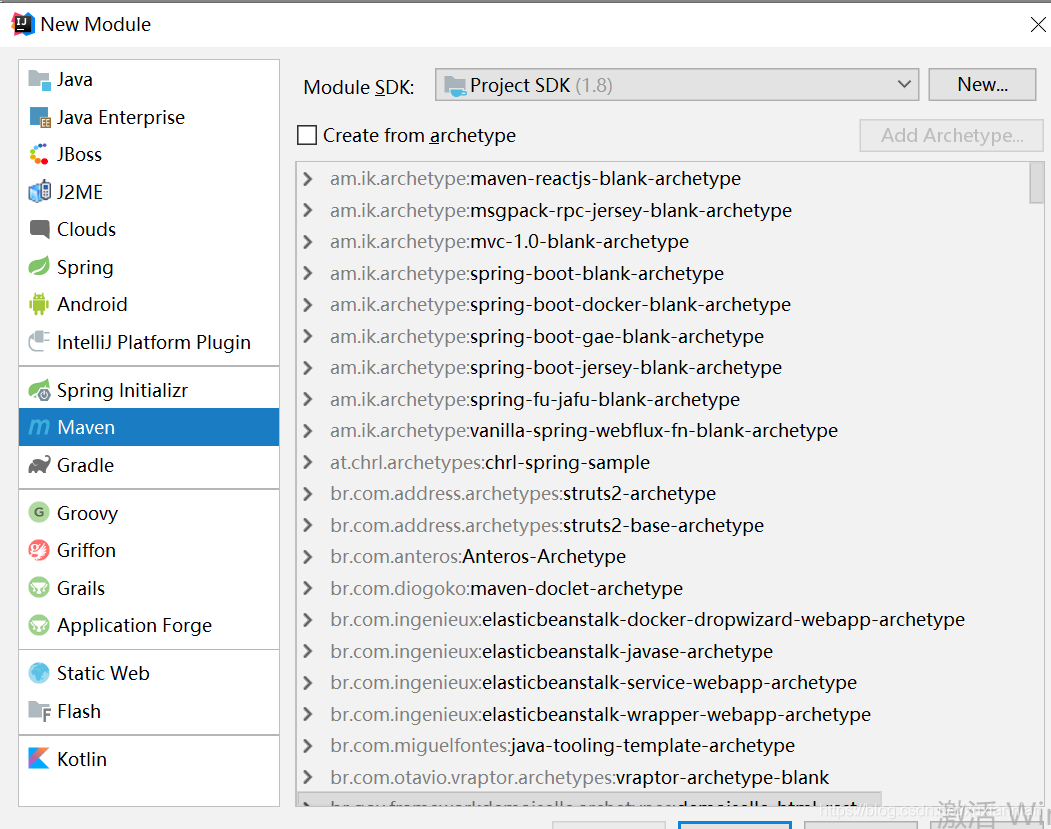Screen dimensions: 1051x829
Task: Choose the Static Web globe icon
Action: point(39,673)
